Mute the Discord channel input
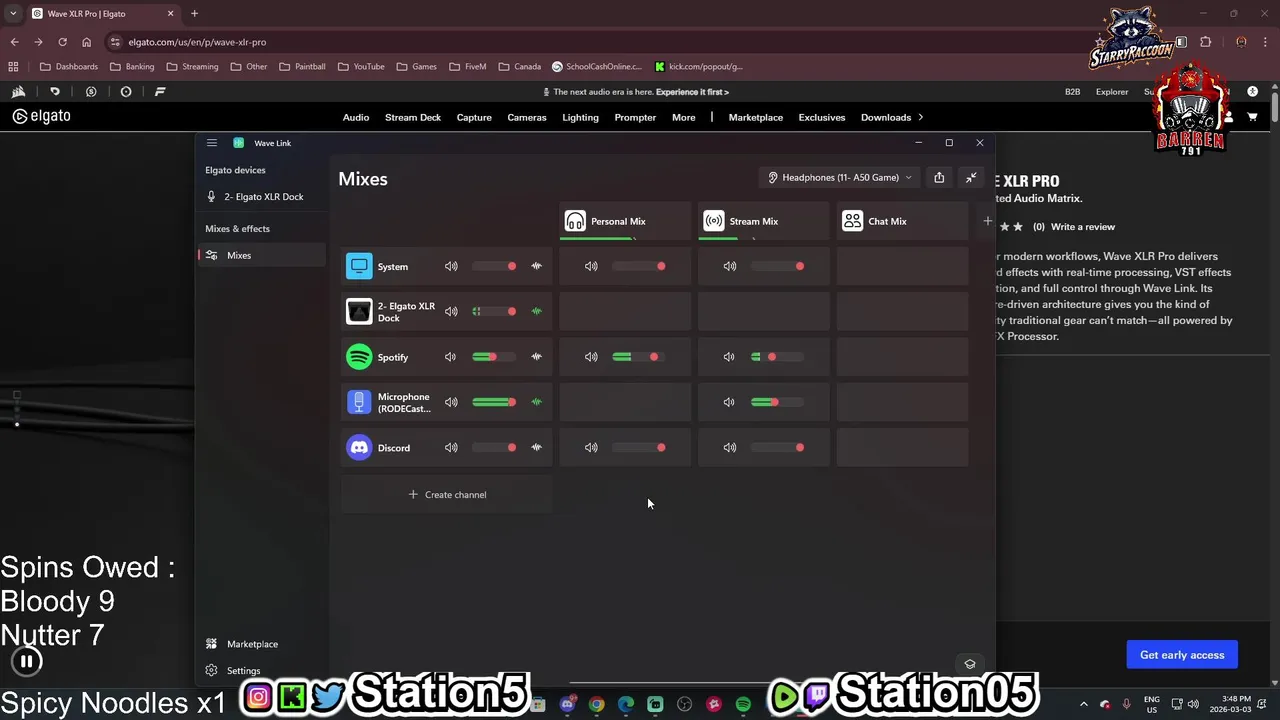The height and width of the screenshot is (720, 1280). click(451, 447)
